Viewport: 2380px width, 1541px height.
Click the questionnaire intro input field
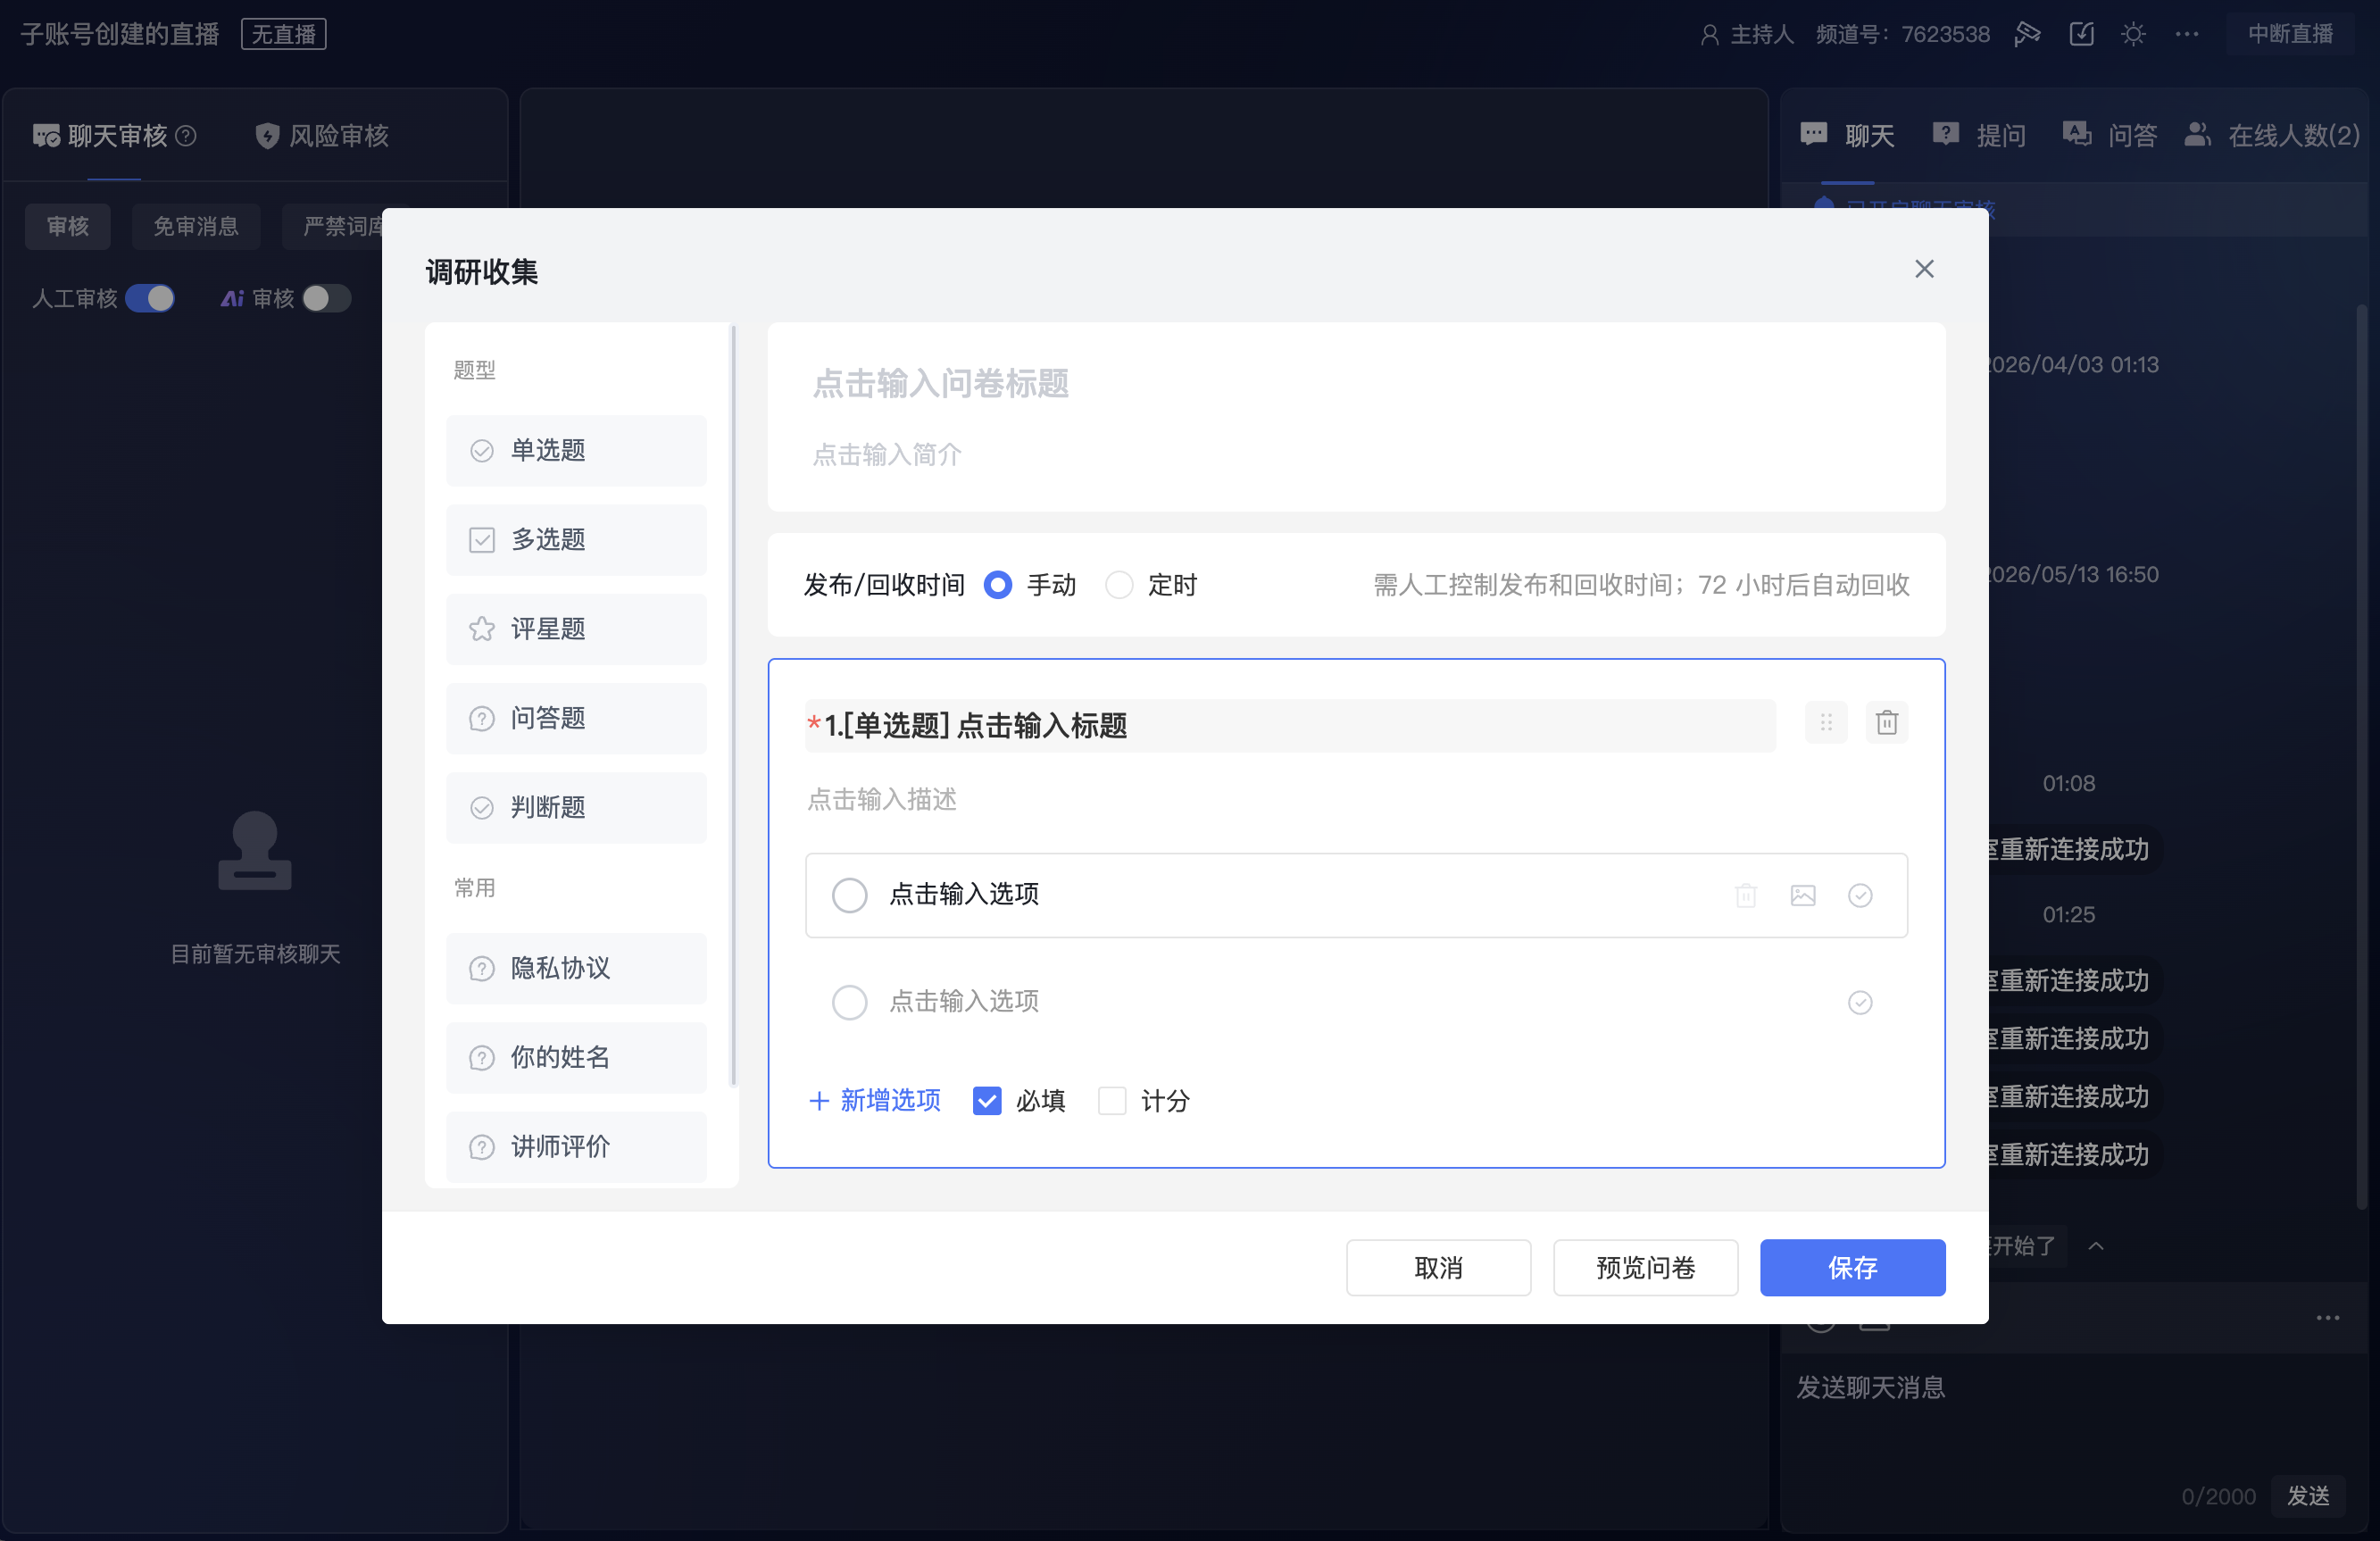(1355, 455)
